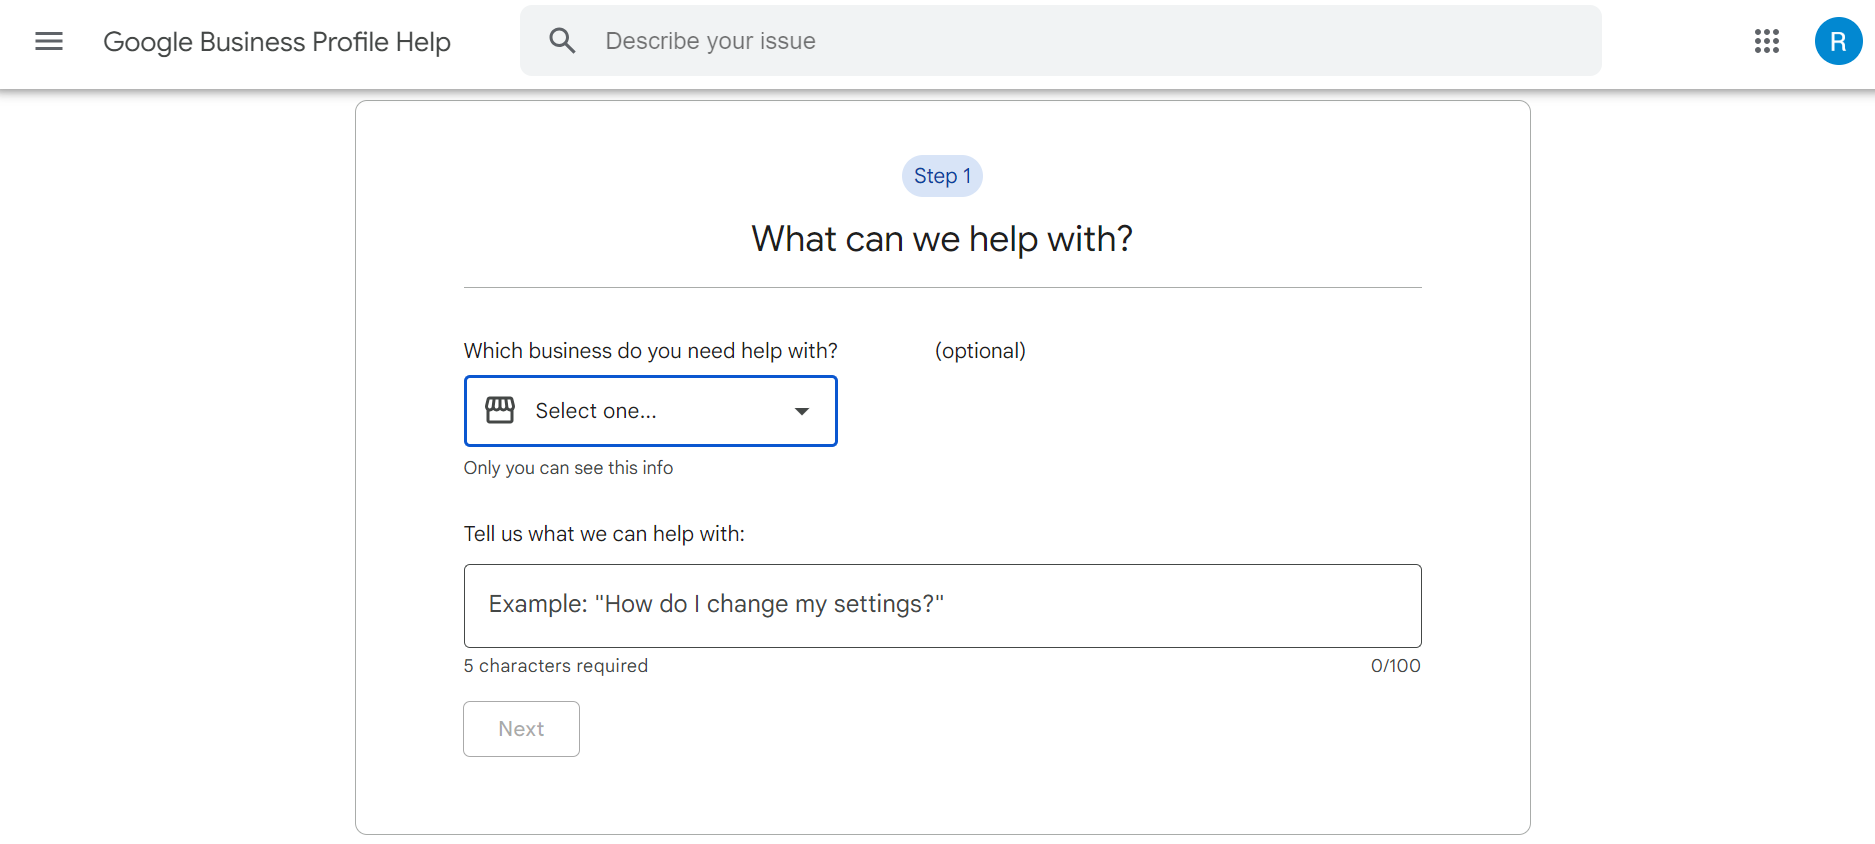This screenshot has width=1875, height=844.
Task: Click the '(optional)' text
Action: (x=980, y=351)
